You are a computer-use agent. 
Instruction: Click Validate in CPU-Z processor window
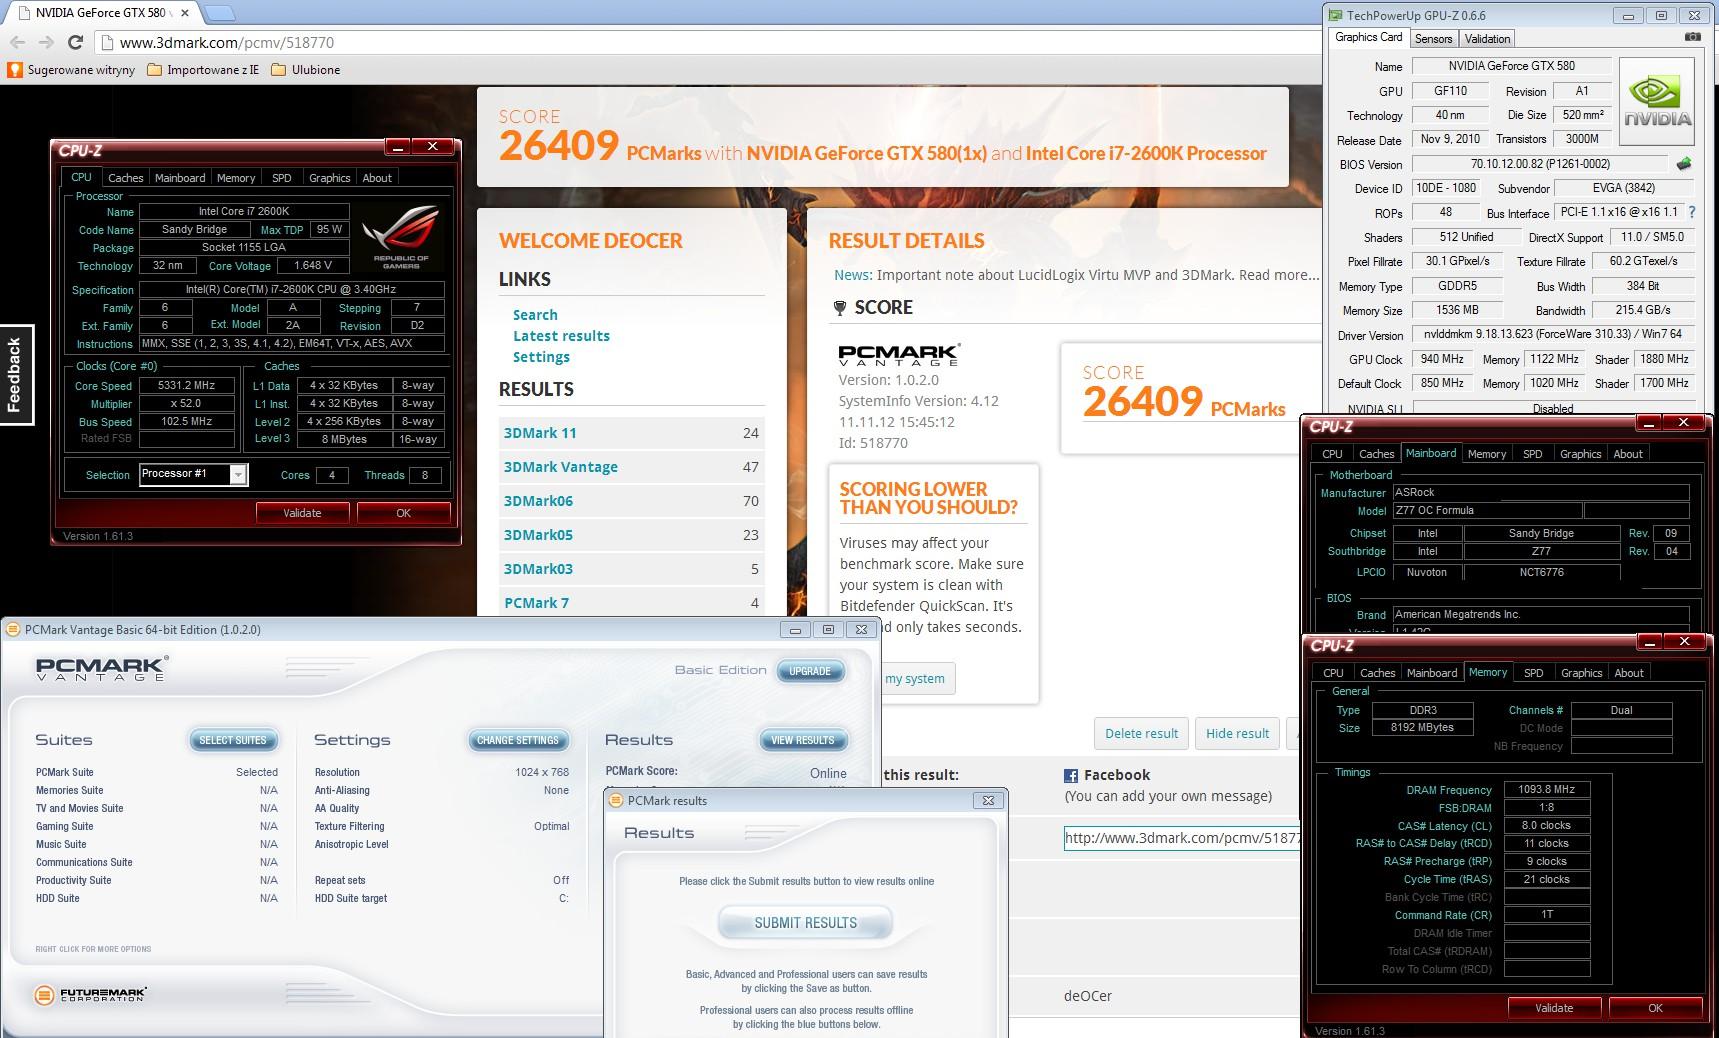coord(302,513)
